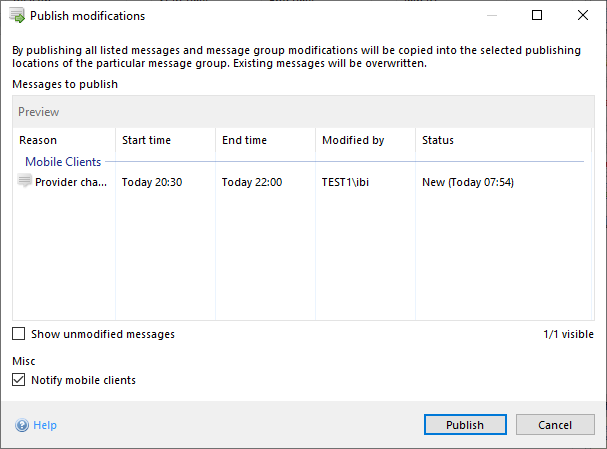Uncheck Notify mobile clients

coord(19,380)
